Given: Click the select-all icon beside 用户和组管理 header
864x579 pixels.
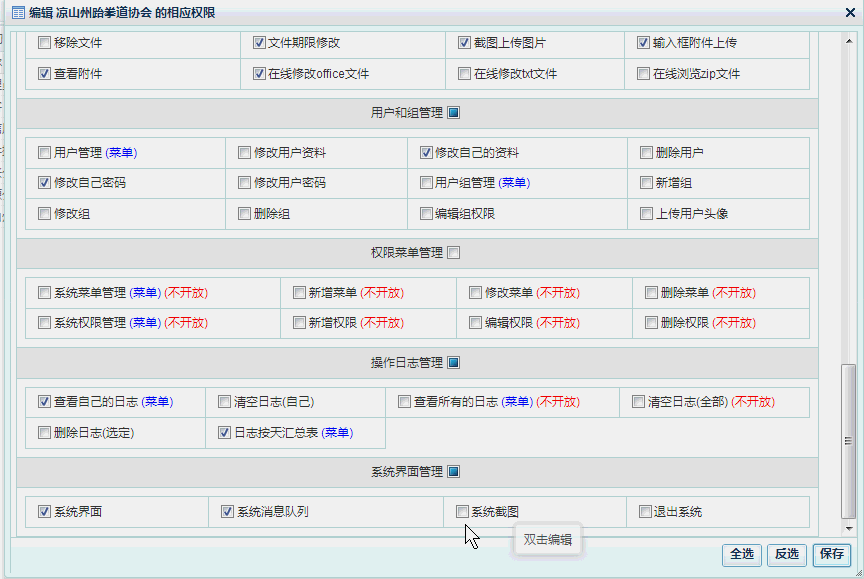Looking at the screenshot, I should [x=453, y=111].
